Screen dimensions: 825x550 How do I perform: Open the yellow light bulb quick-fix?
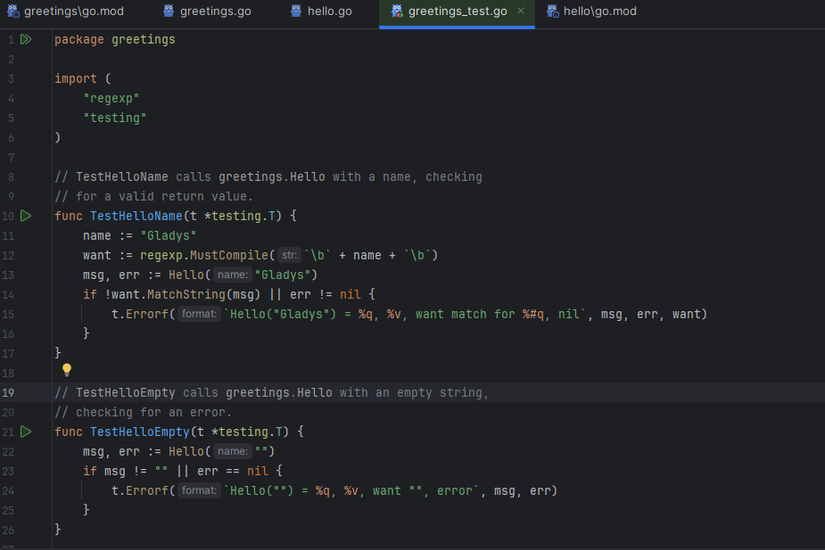click(x=67, y=369)
